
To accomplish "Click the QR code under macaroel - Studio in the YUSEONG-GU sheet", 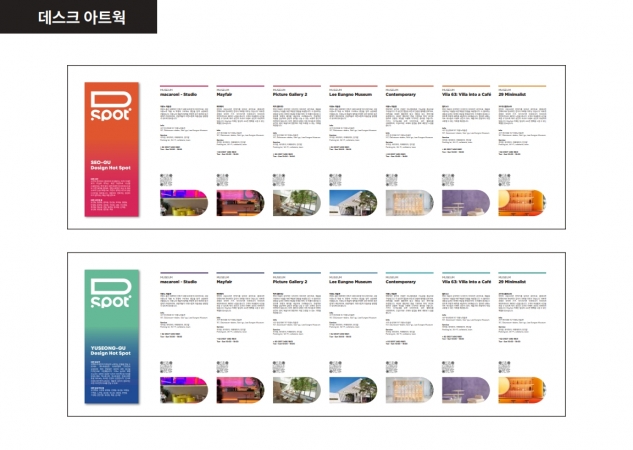I will tap(166, 367).
